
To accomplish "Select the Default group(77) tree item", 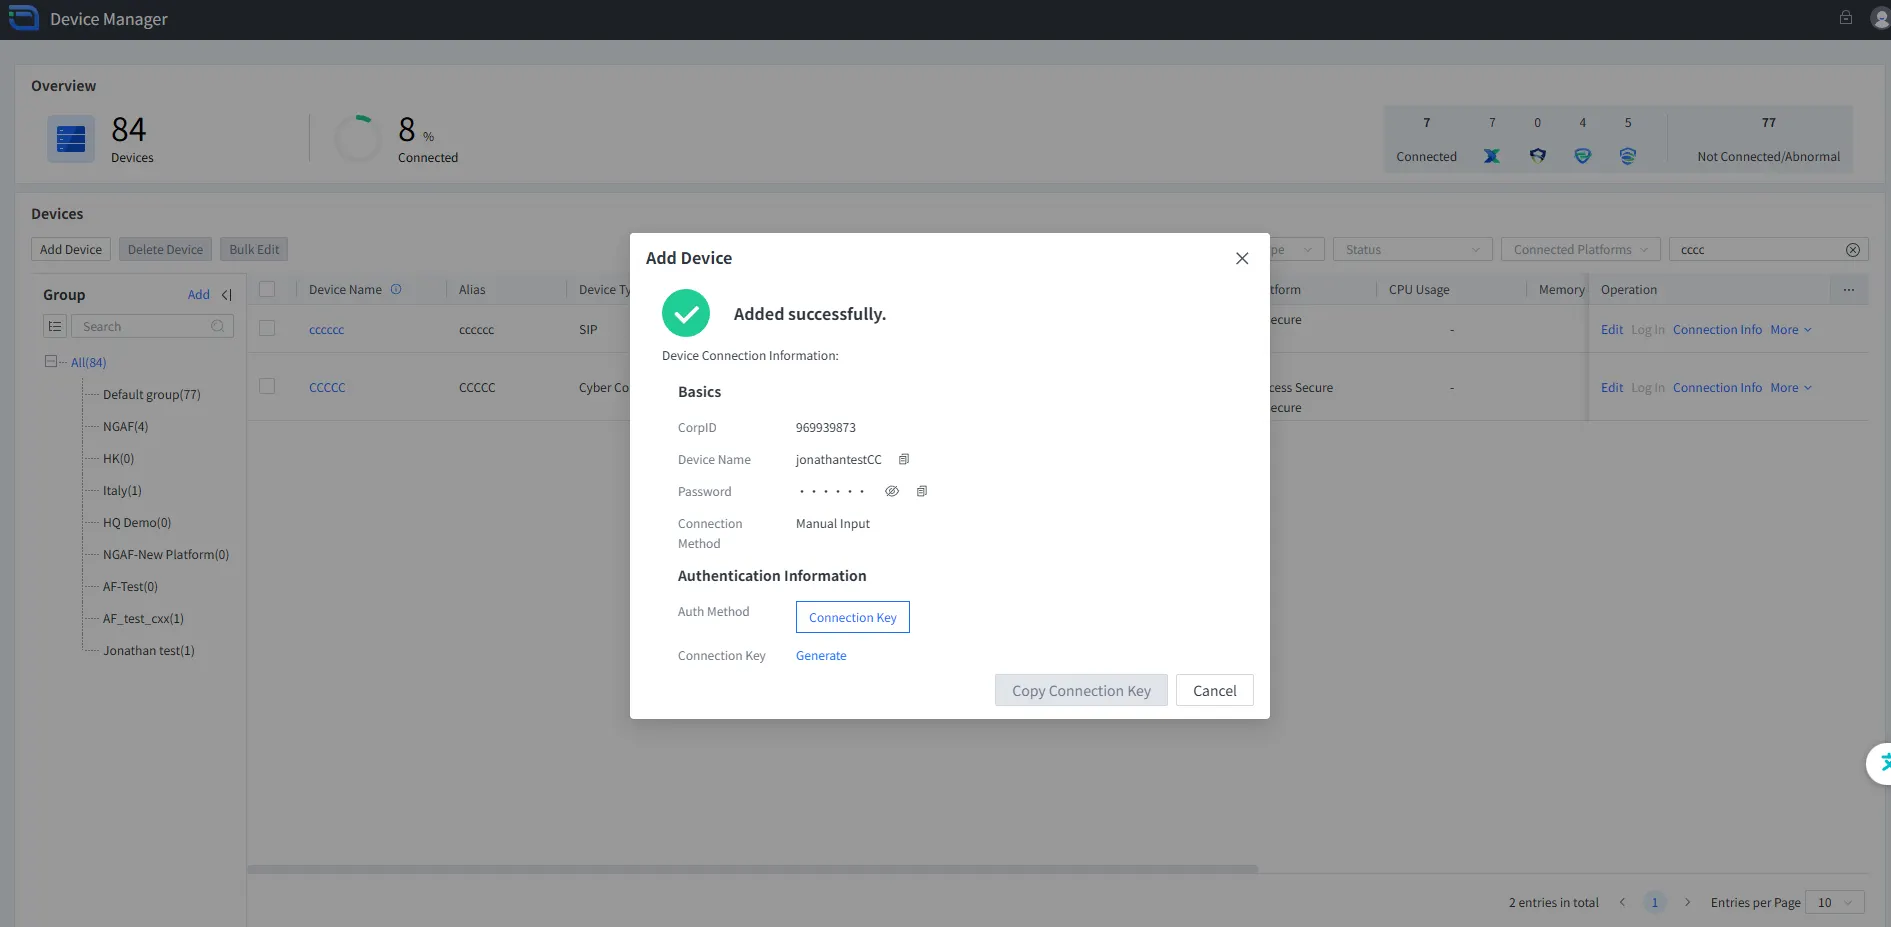I will 151,395.
